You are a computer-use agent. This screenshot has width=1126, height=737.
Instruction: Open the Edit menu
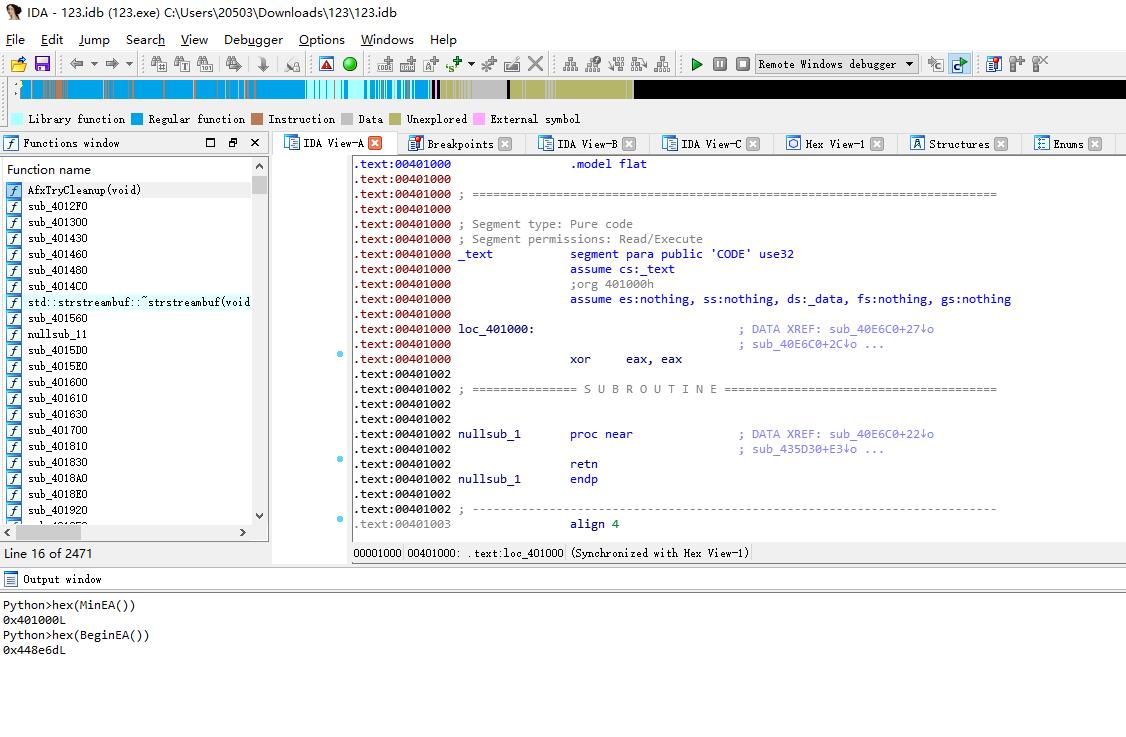click(52, 40)
